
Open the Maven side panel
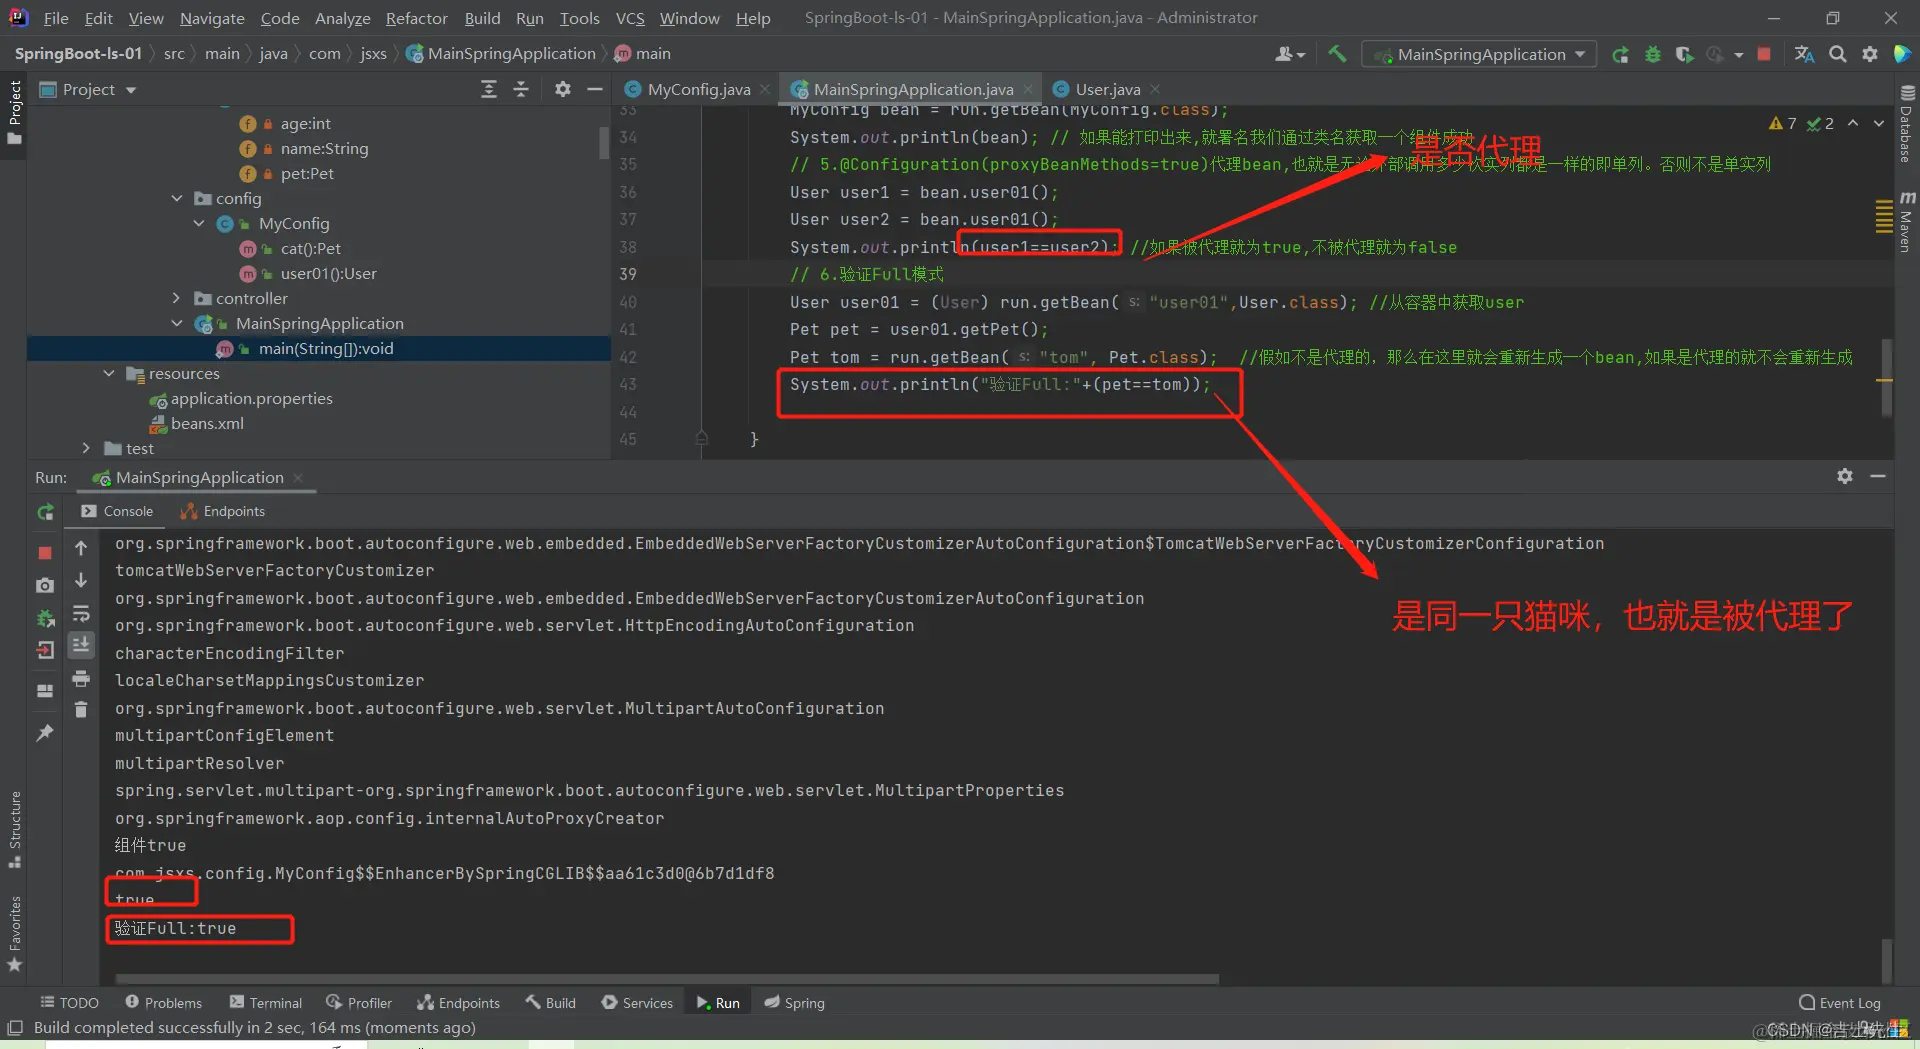pyautogui.click(x=1906, y=221)
